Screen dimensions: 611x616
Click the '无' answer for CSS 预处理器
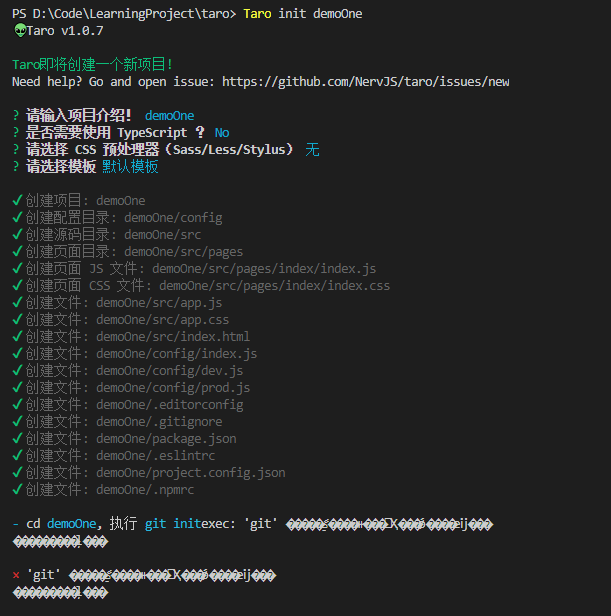(312, 150)
